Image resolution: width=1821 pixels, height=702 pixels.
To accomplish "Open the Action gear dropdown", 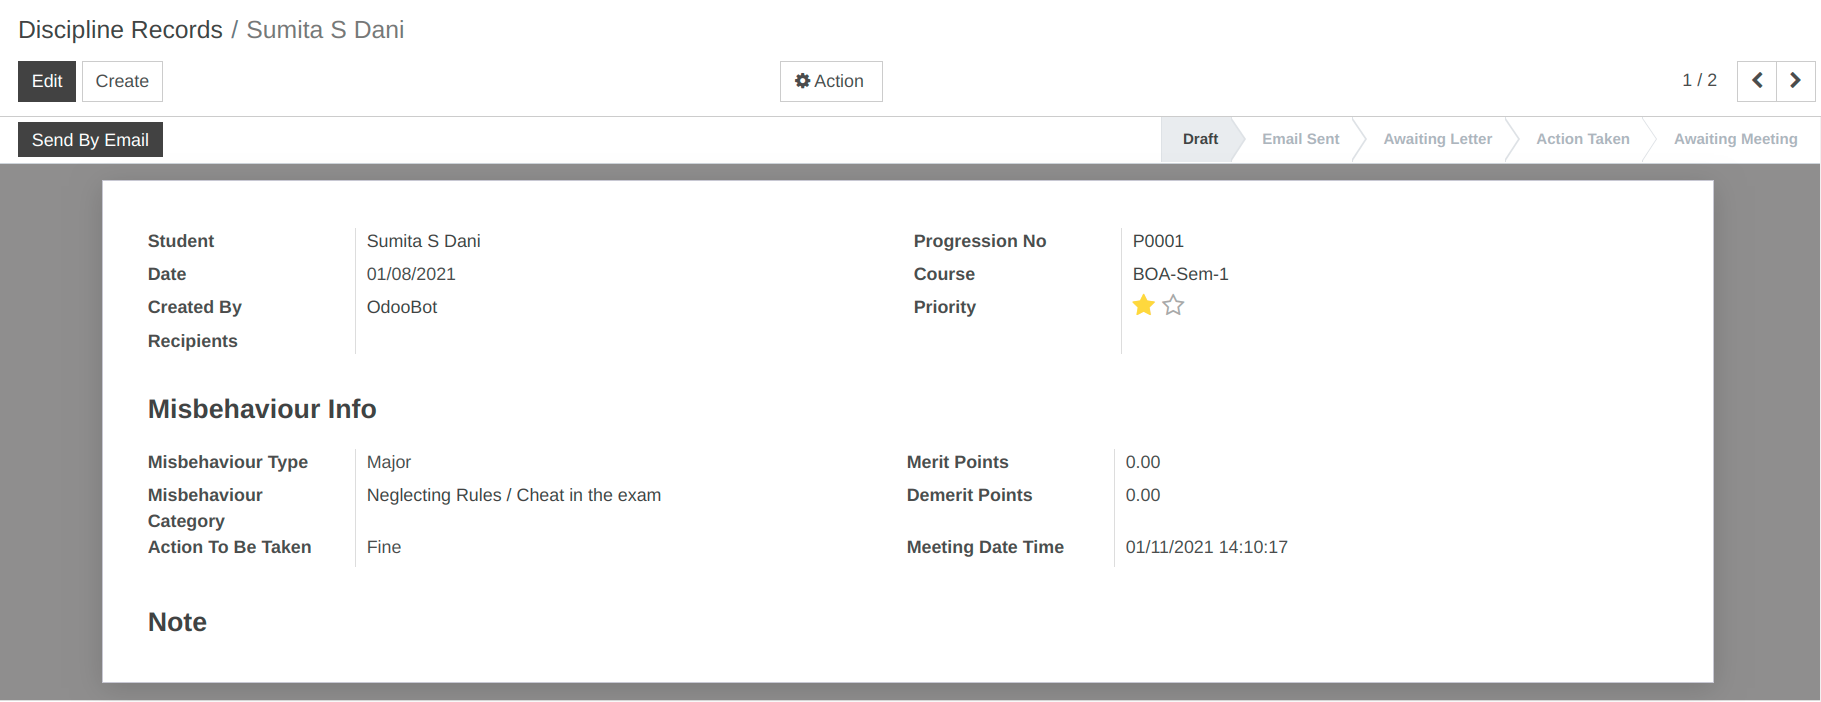I will (x=831, y=81).
